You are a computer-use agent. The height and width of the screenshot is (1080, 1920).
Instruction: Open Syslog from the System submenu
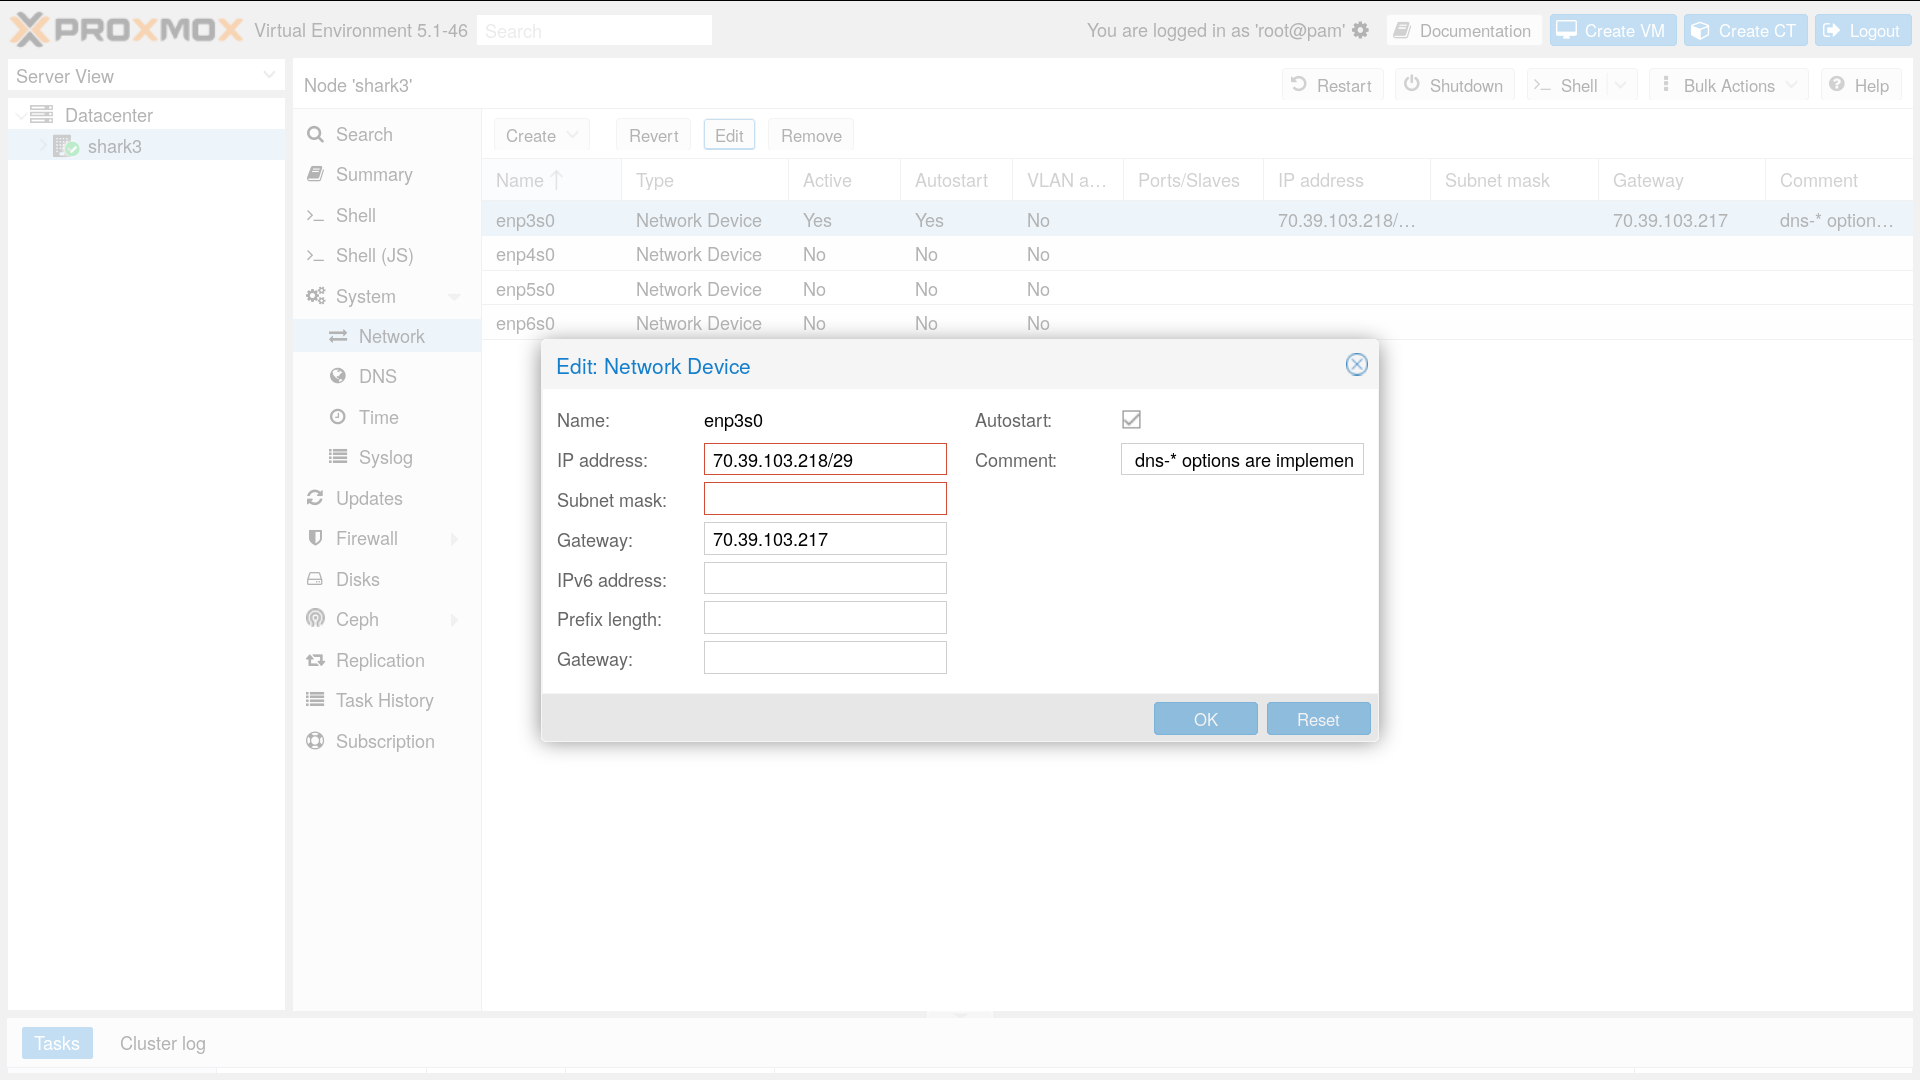coord(385,458)
